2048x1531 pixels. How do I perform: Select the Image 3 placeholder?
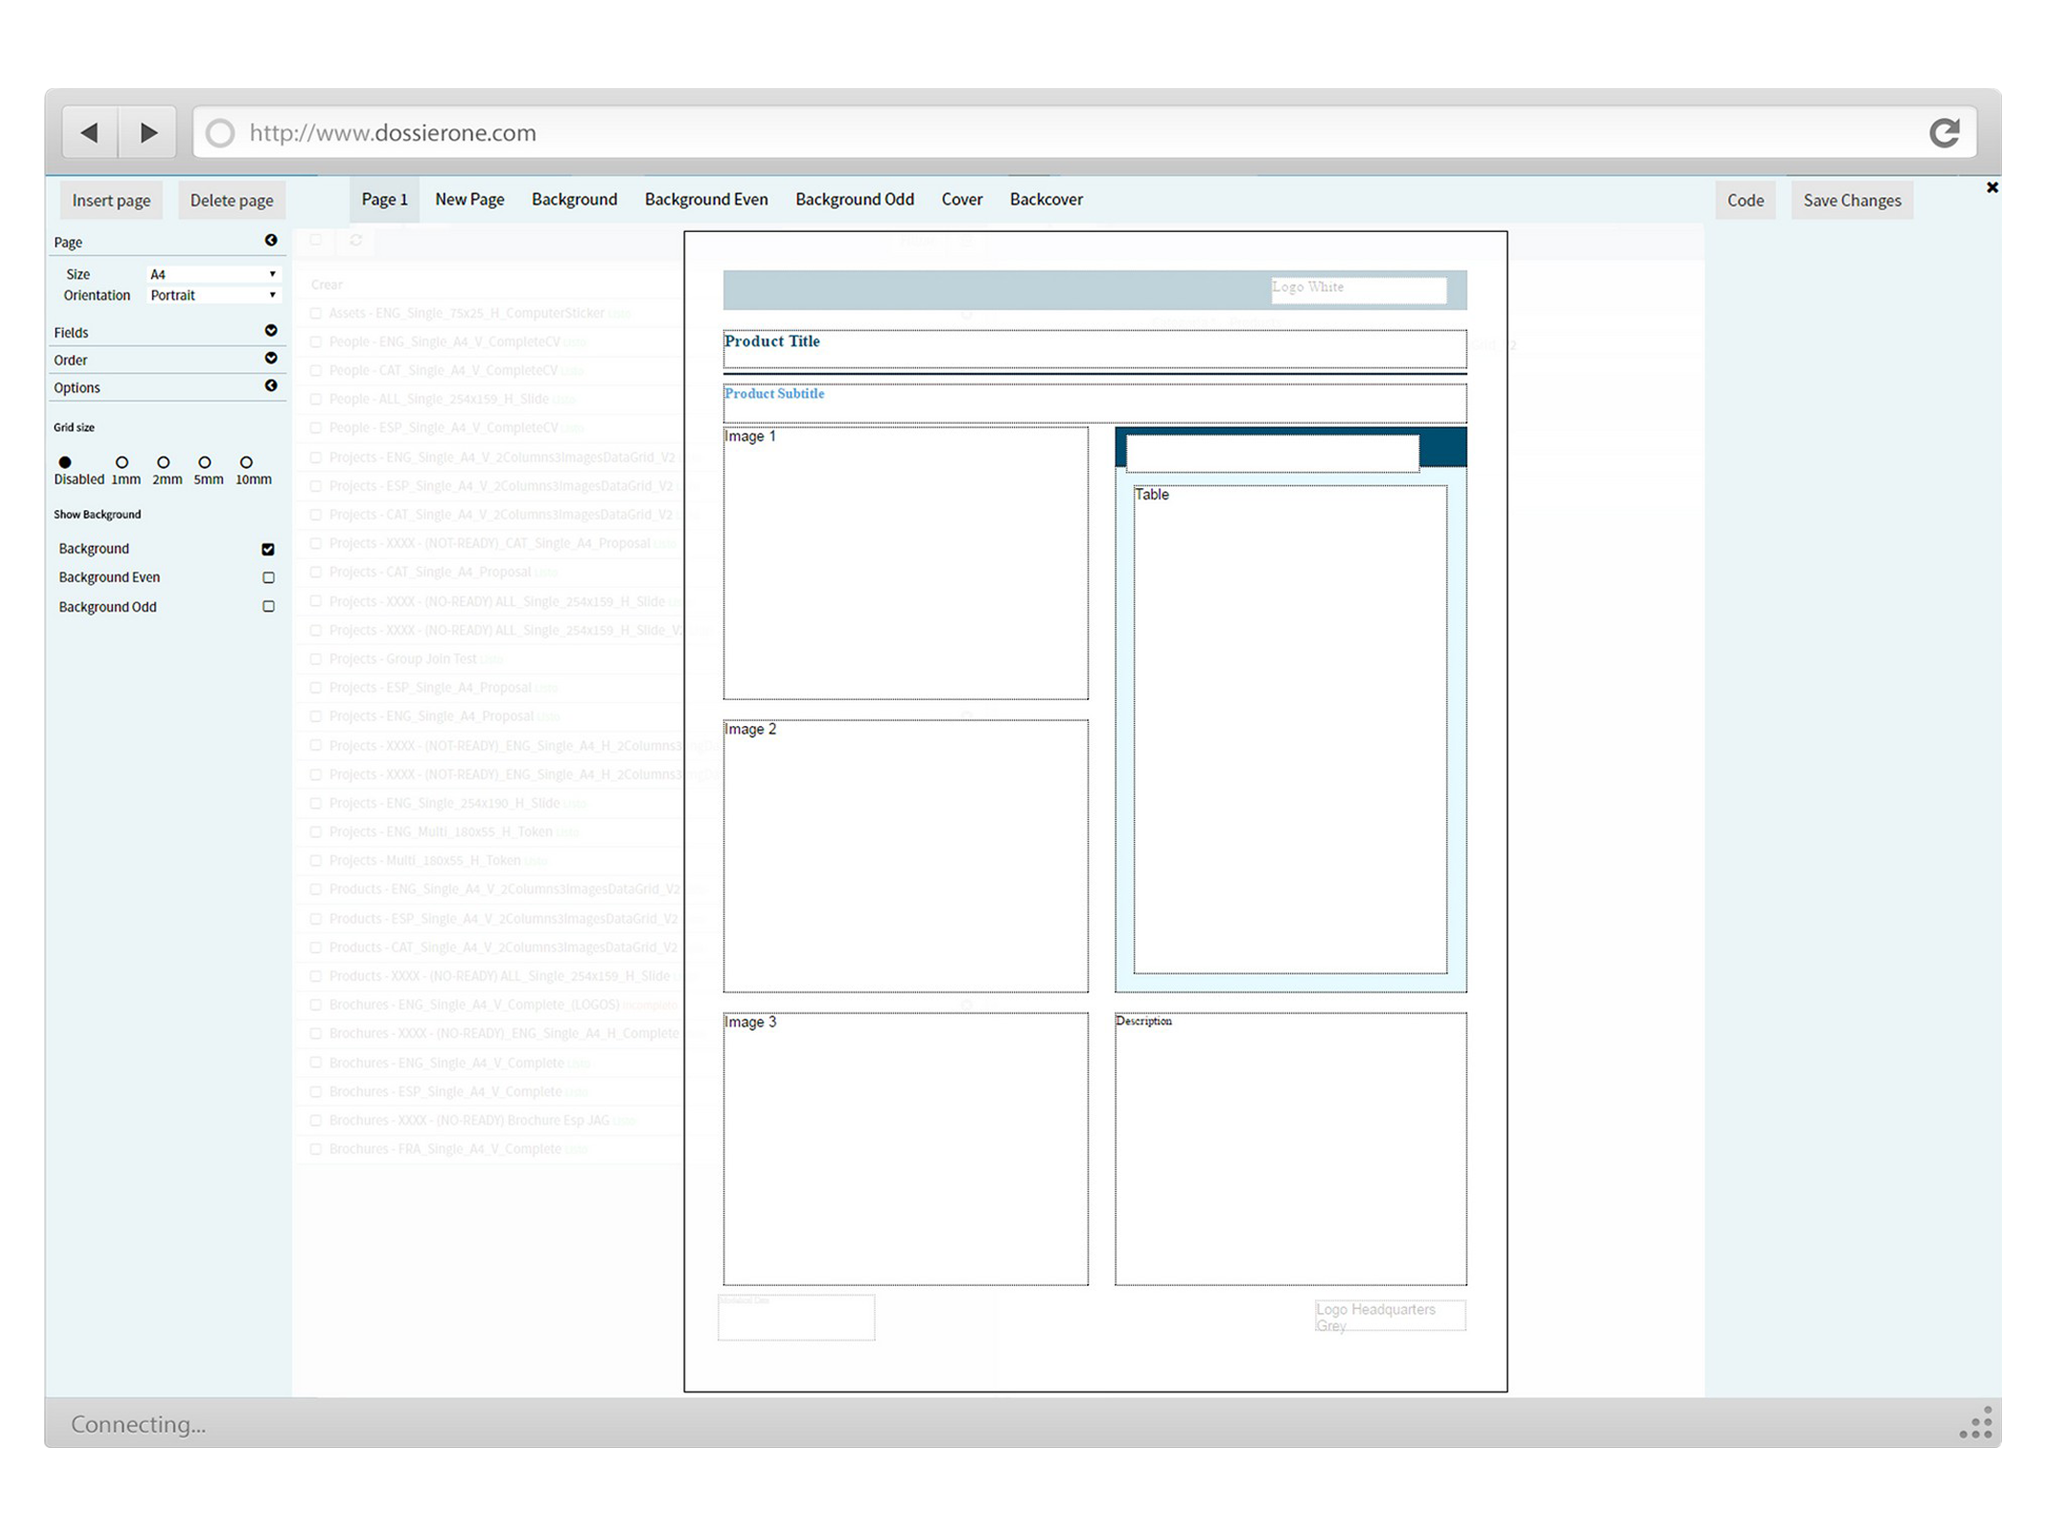coord(905,1149)
